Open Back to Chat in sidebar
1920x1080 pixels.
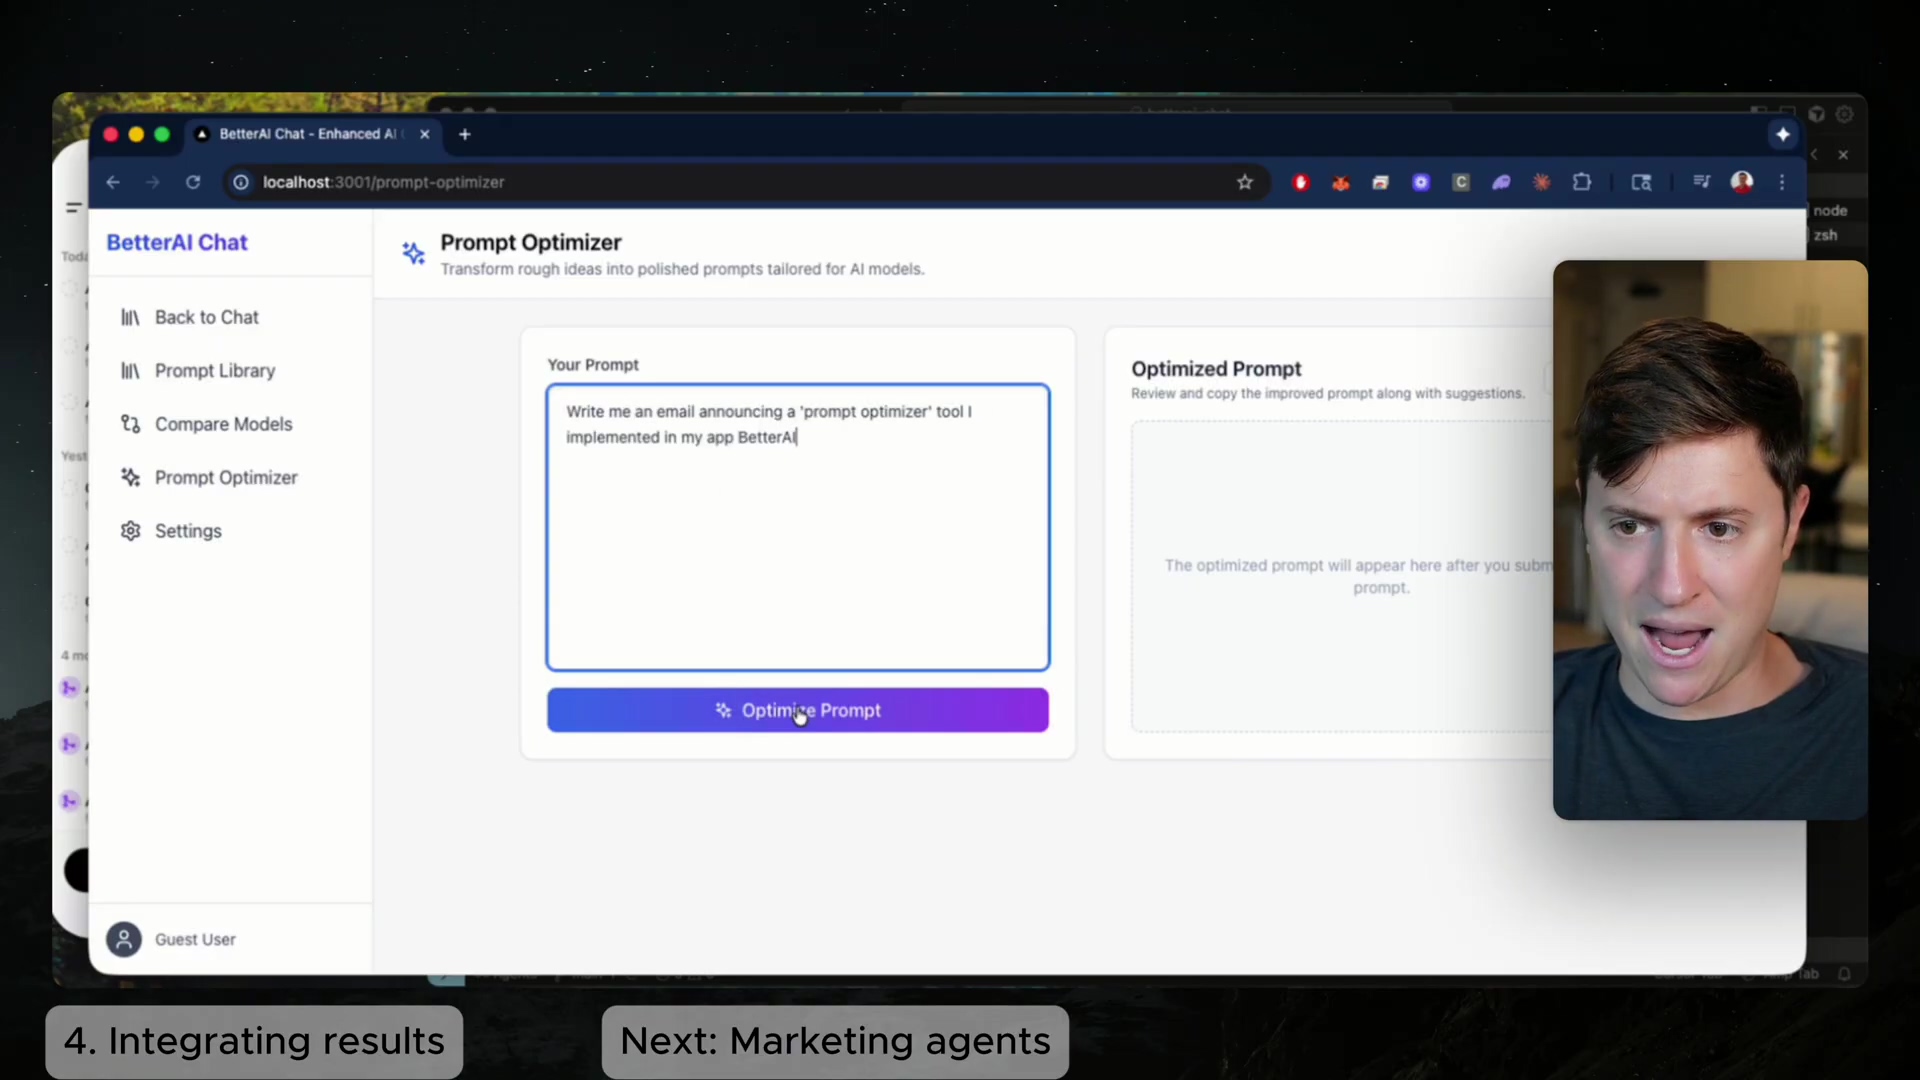[206, 317]
